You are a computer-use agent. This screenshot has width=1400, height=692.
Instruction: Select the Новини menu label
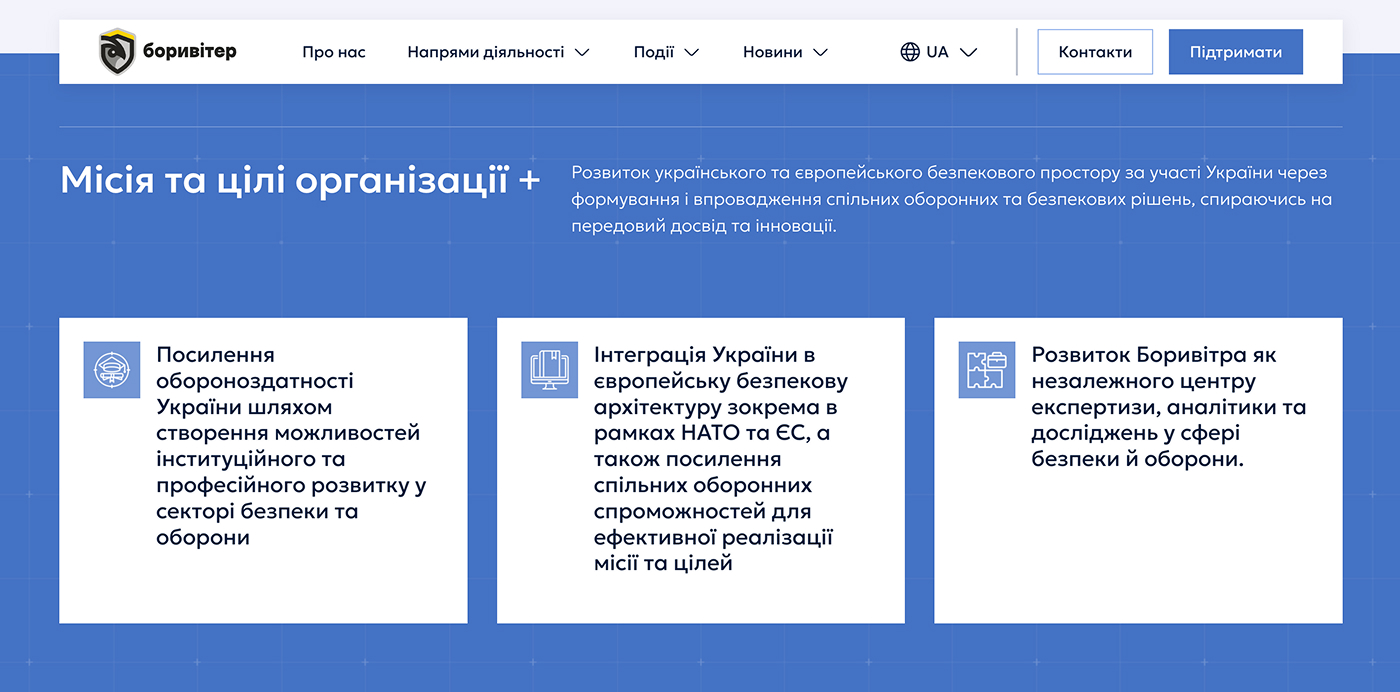[x=772, y=52]
